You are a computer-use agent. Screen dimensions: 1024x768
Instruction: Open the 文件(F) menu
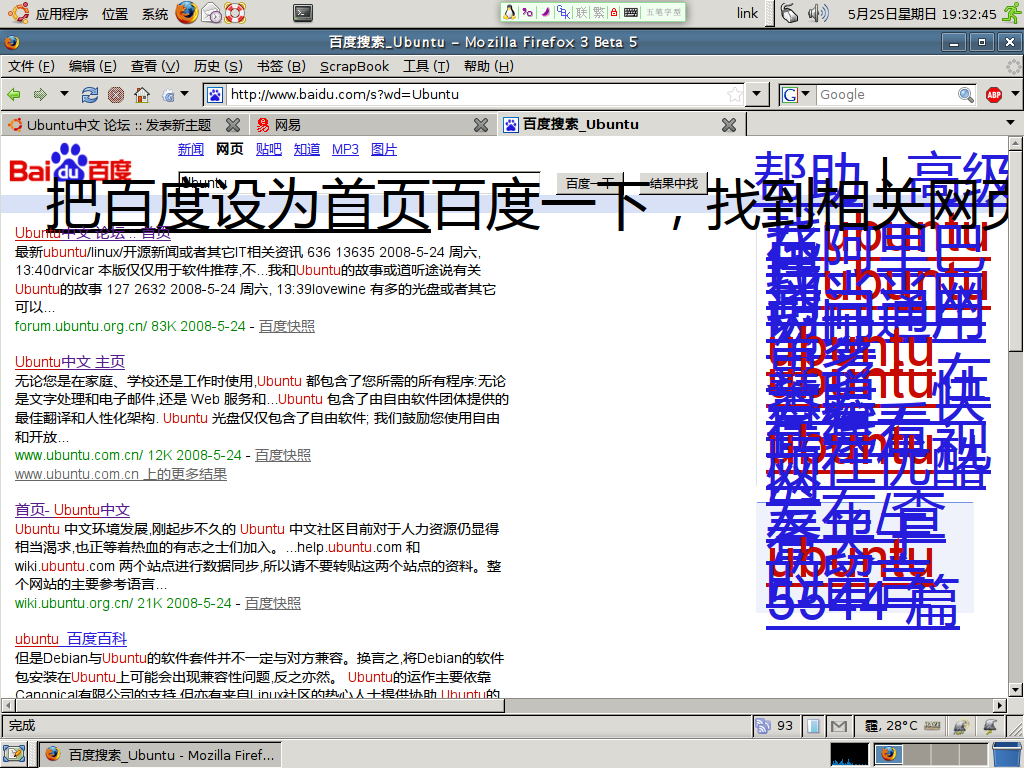(x=31, y=66)
